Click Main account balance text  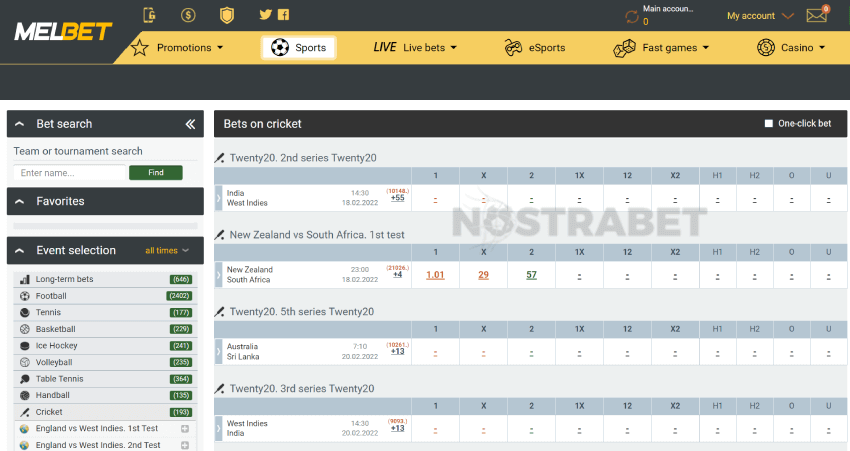tap(668, 9)
